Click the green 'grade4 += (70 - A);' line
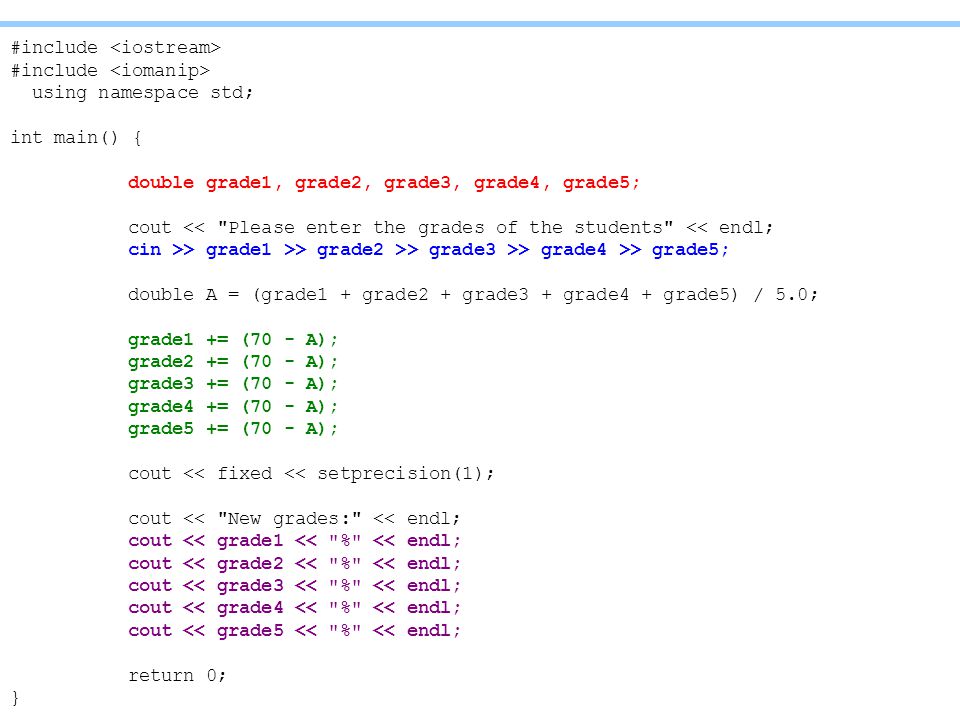Image resolution: width=960 pixels, height=720 pixels. 233,407
